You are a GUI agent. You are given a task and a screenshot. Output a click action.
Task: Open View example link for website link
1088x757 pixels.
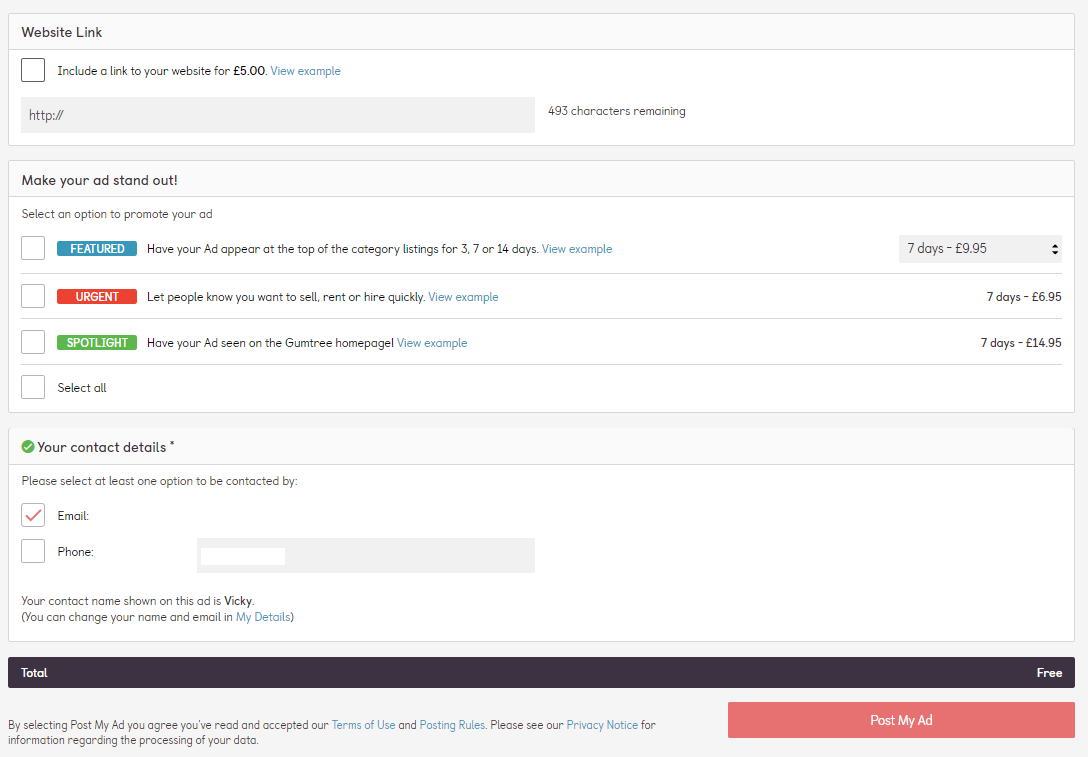[x=305, y=71]
